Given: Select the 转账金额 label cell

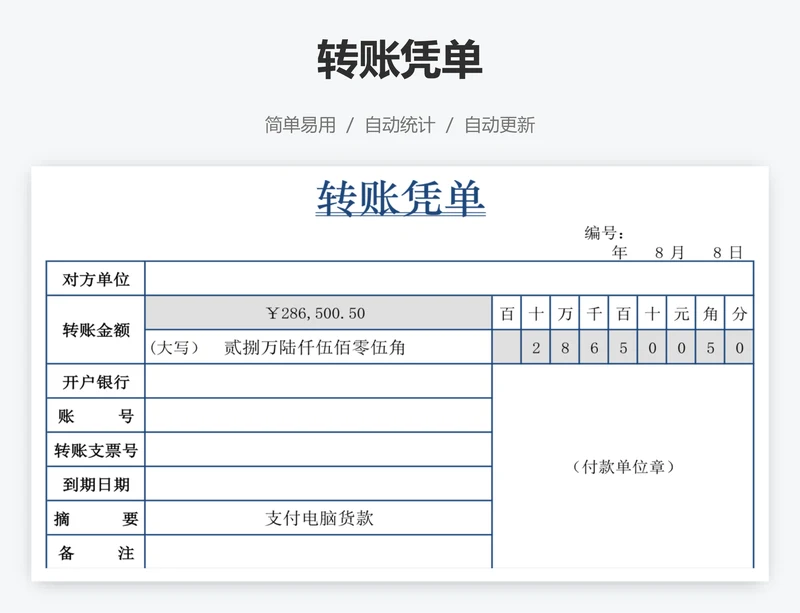Looking at the screenshot, I should pyautogui.click(x=96, y=330).
